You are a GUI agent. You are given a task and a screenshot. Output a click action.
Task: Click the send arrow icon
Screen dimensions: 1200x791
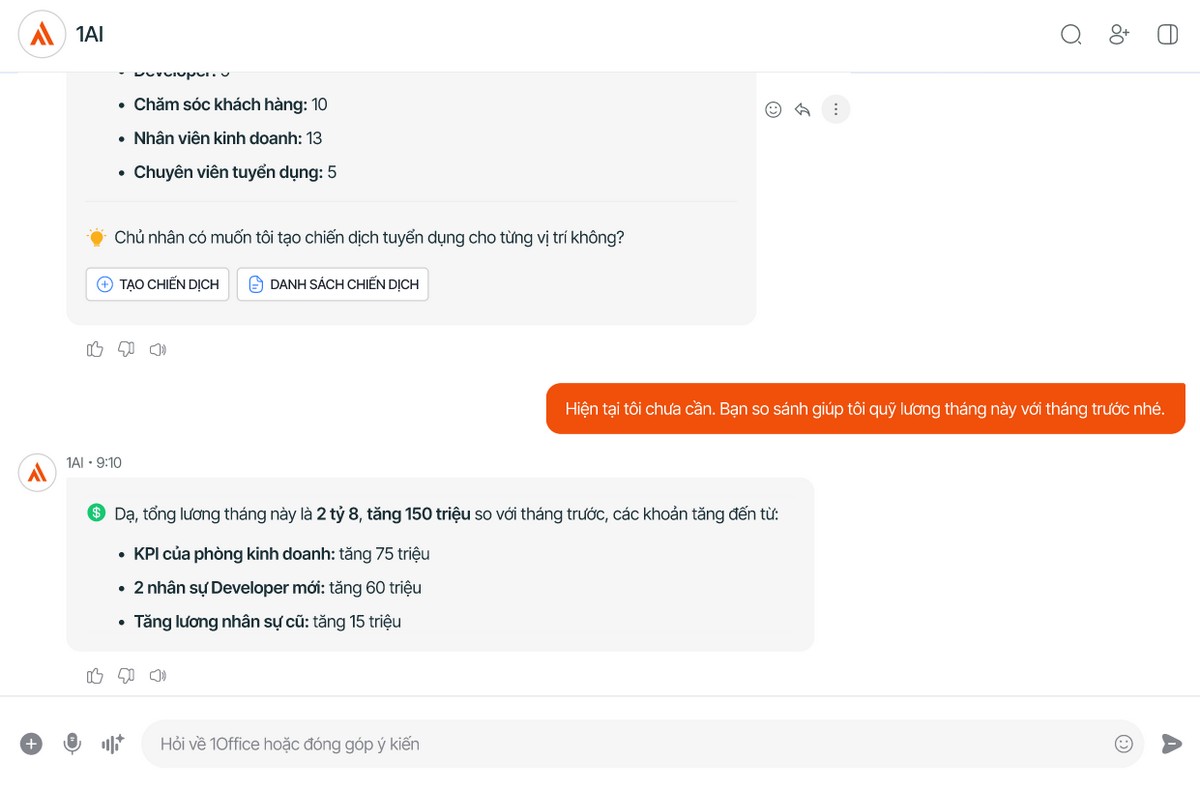pyautogui.click(x=1171, y=743)
